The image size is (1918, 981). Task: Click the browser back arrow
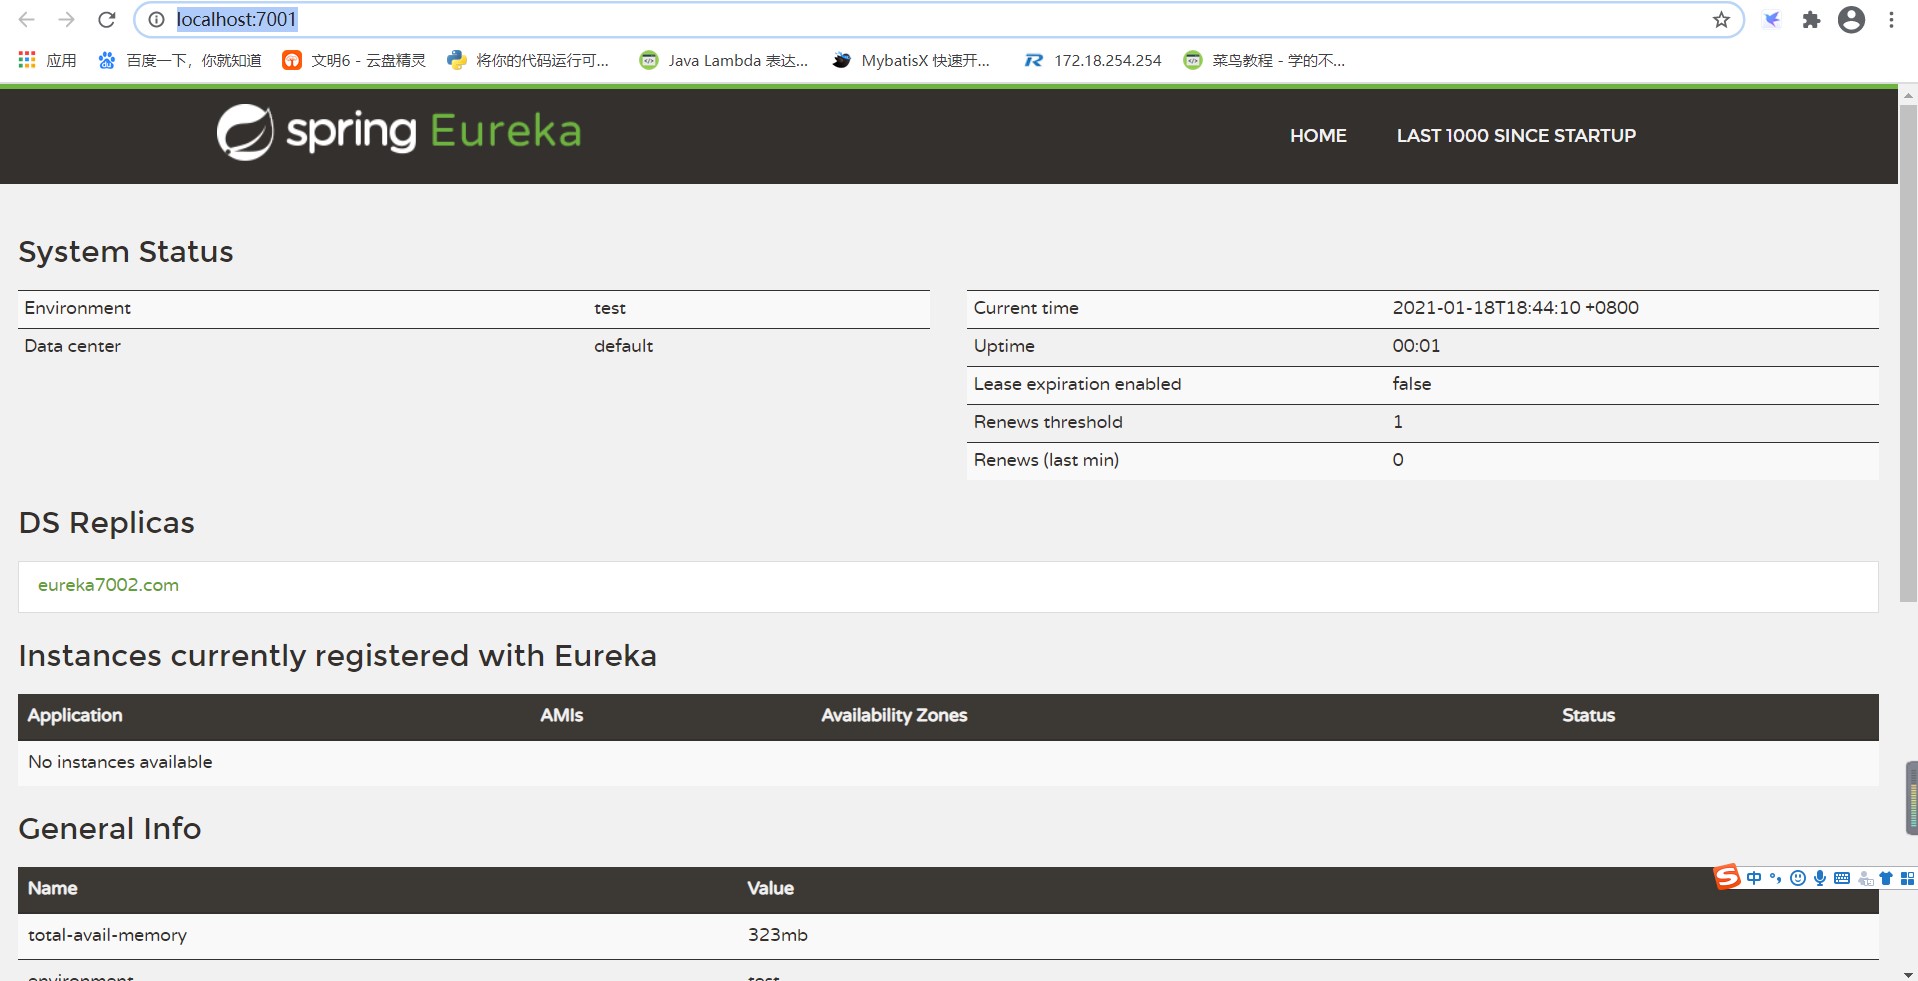[x=27, y=20]
